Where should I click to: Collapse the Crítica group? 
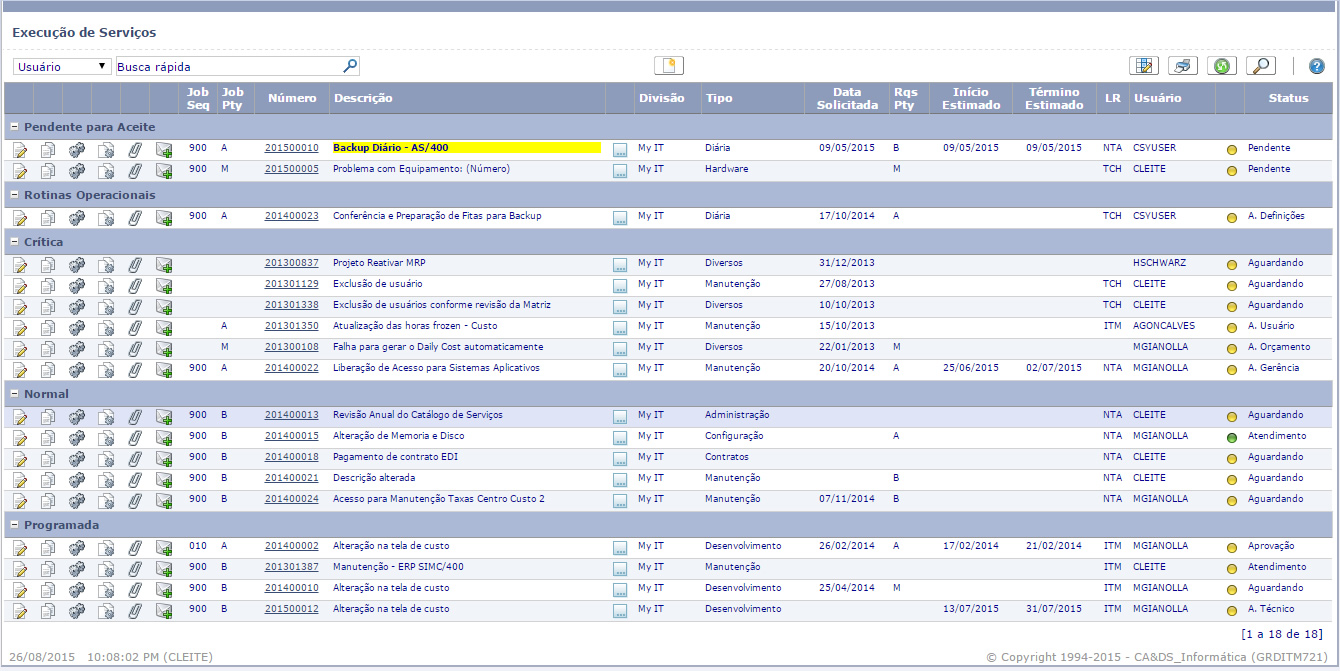pyautogui.click(x=15, y=243)
